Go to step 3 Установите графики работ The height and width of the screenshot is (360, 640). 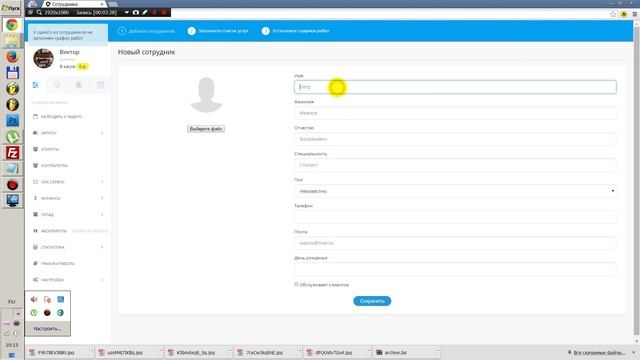click(x=296, y=31)
